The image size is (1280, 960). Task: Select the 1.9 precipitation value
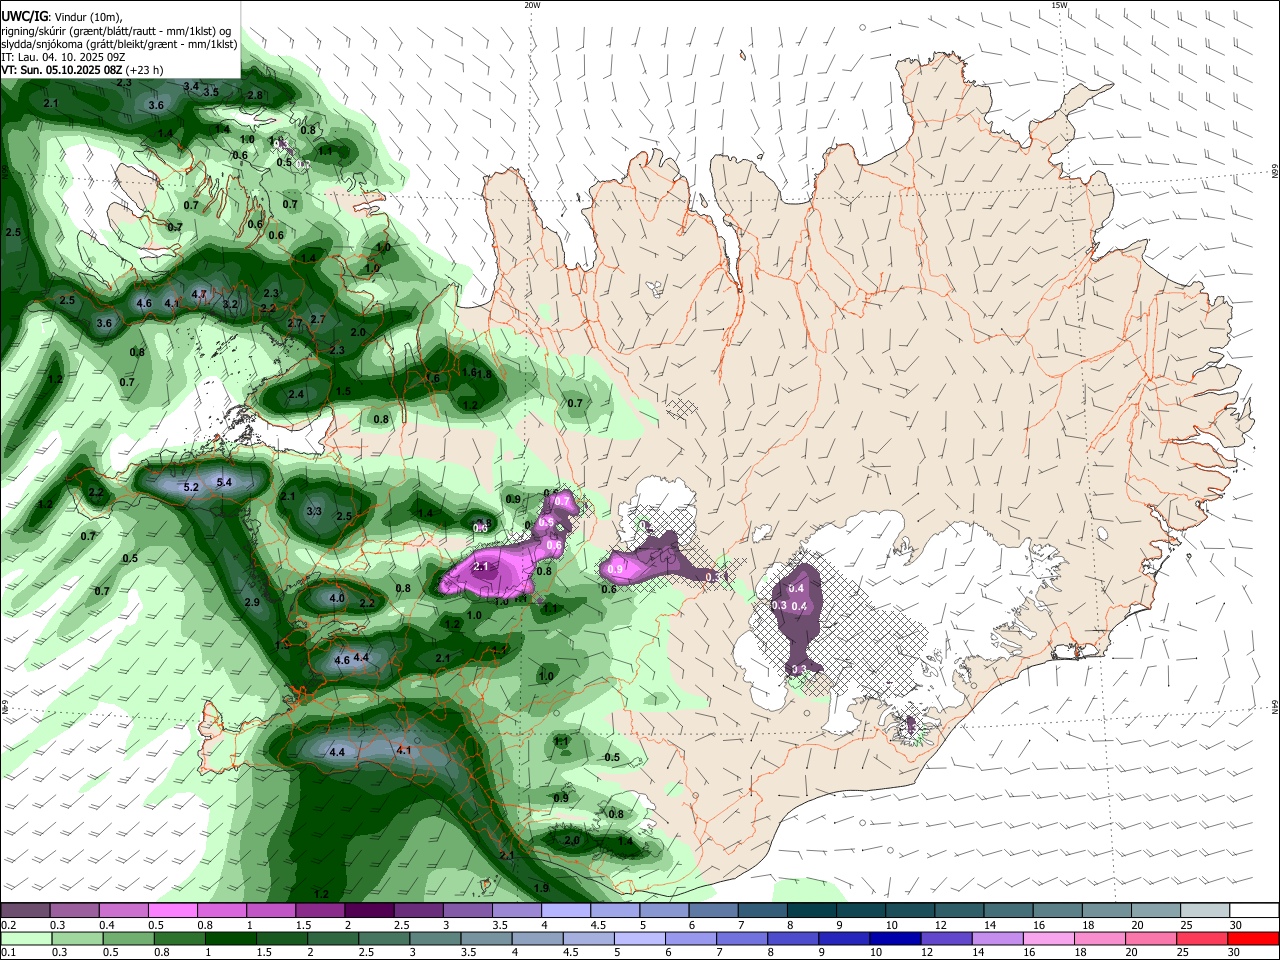[x=542, y=888]
